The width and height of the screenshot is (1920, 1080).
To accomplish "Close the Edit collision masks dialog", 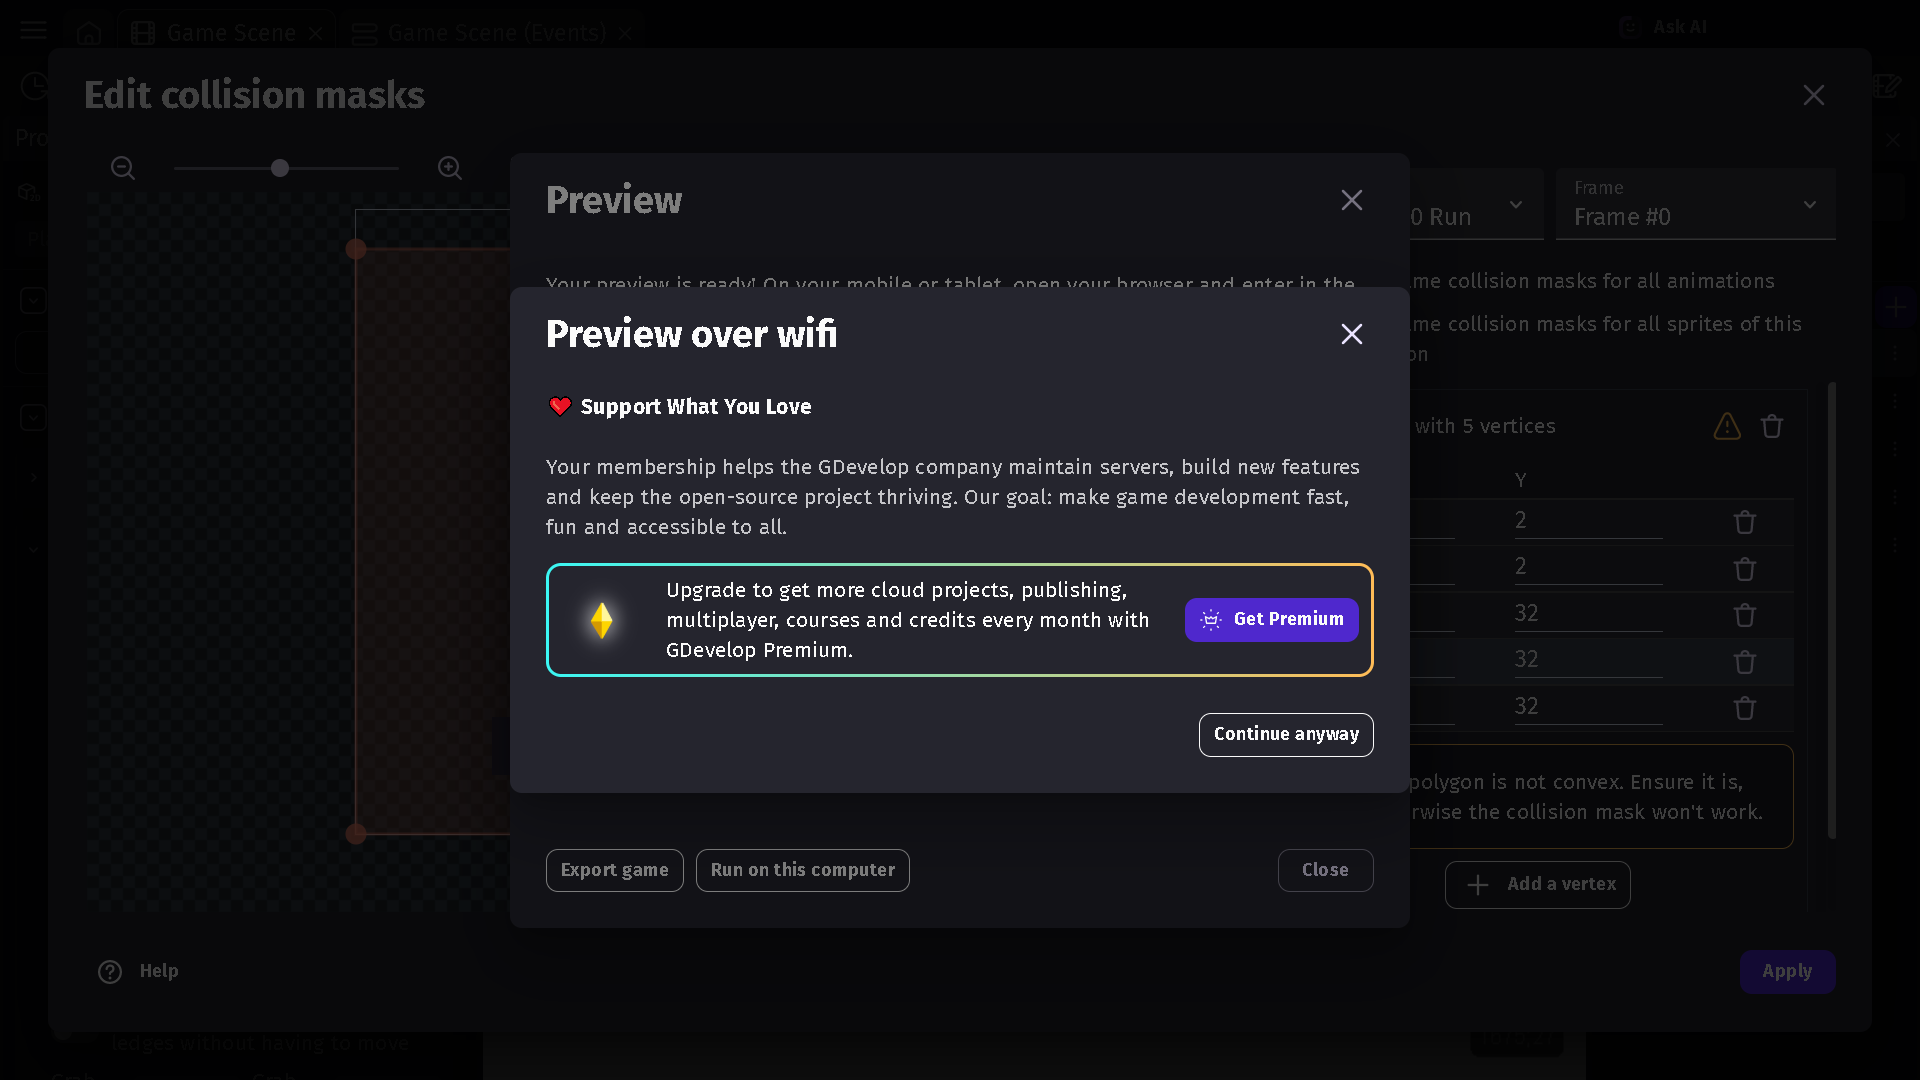I will (1814, 95).
